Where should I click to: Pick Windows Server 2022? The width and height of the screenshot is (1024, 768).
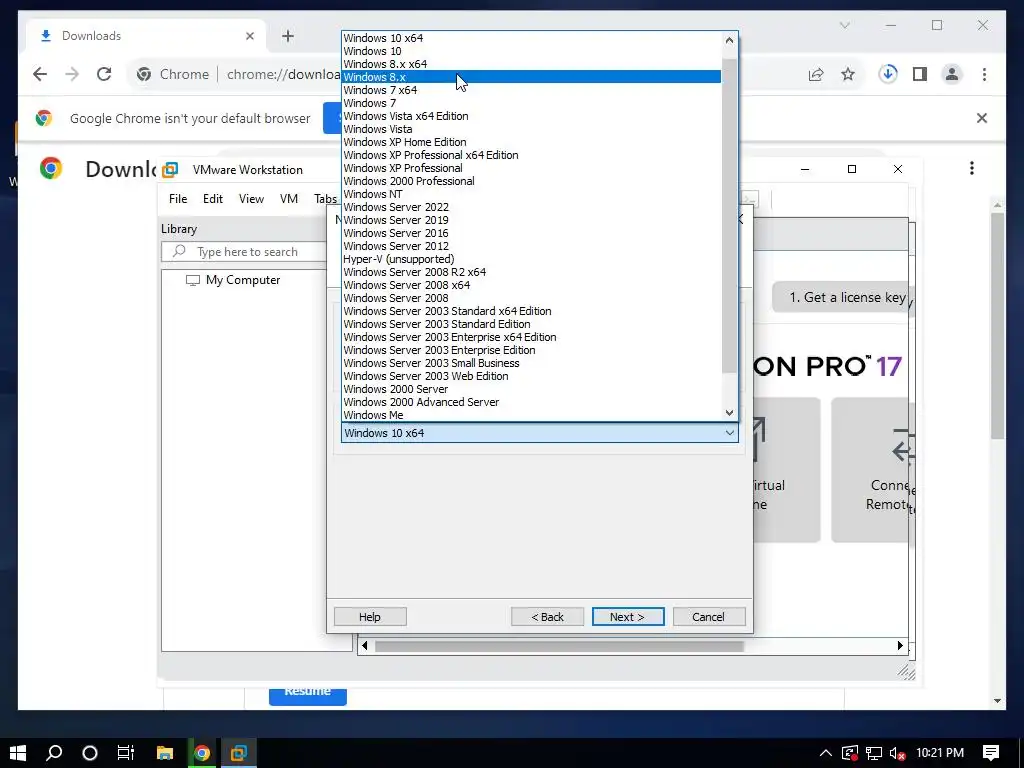point(531,207)
